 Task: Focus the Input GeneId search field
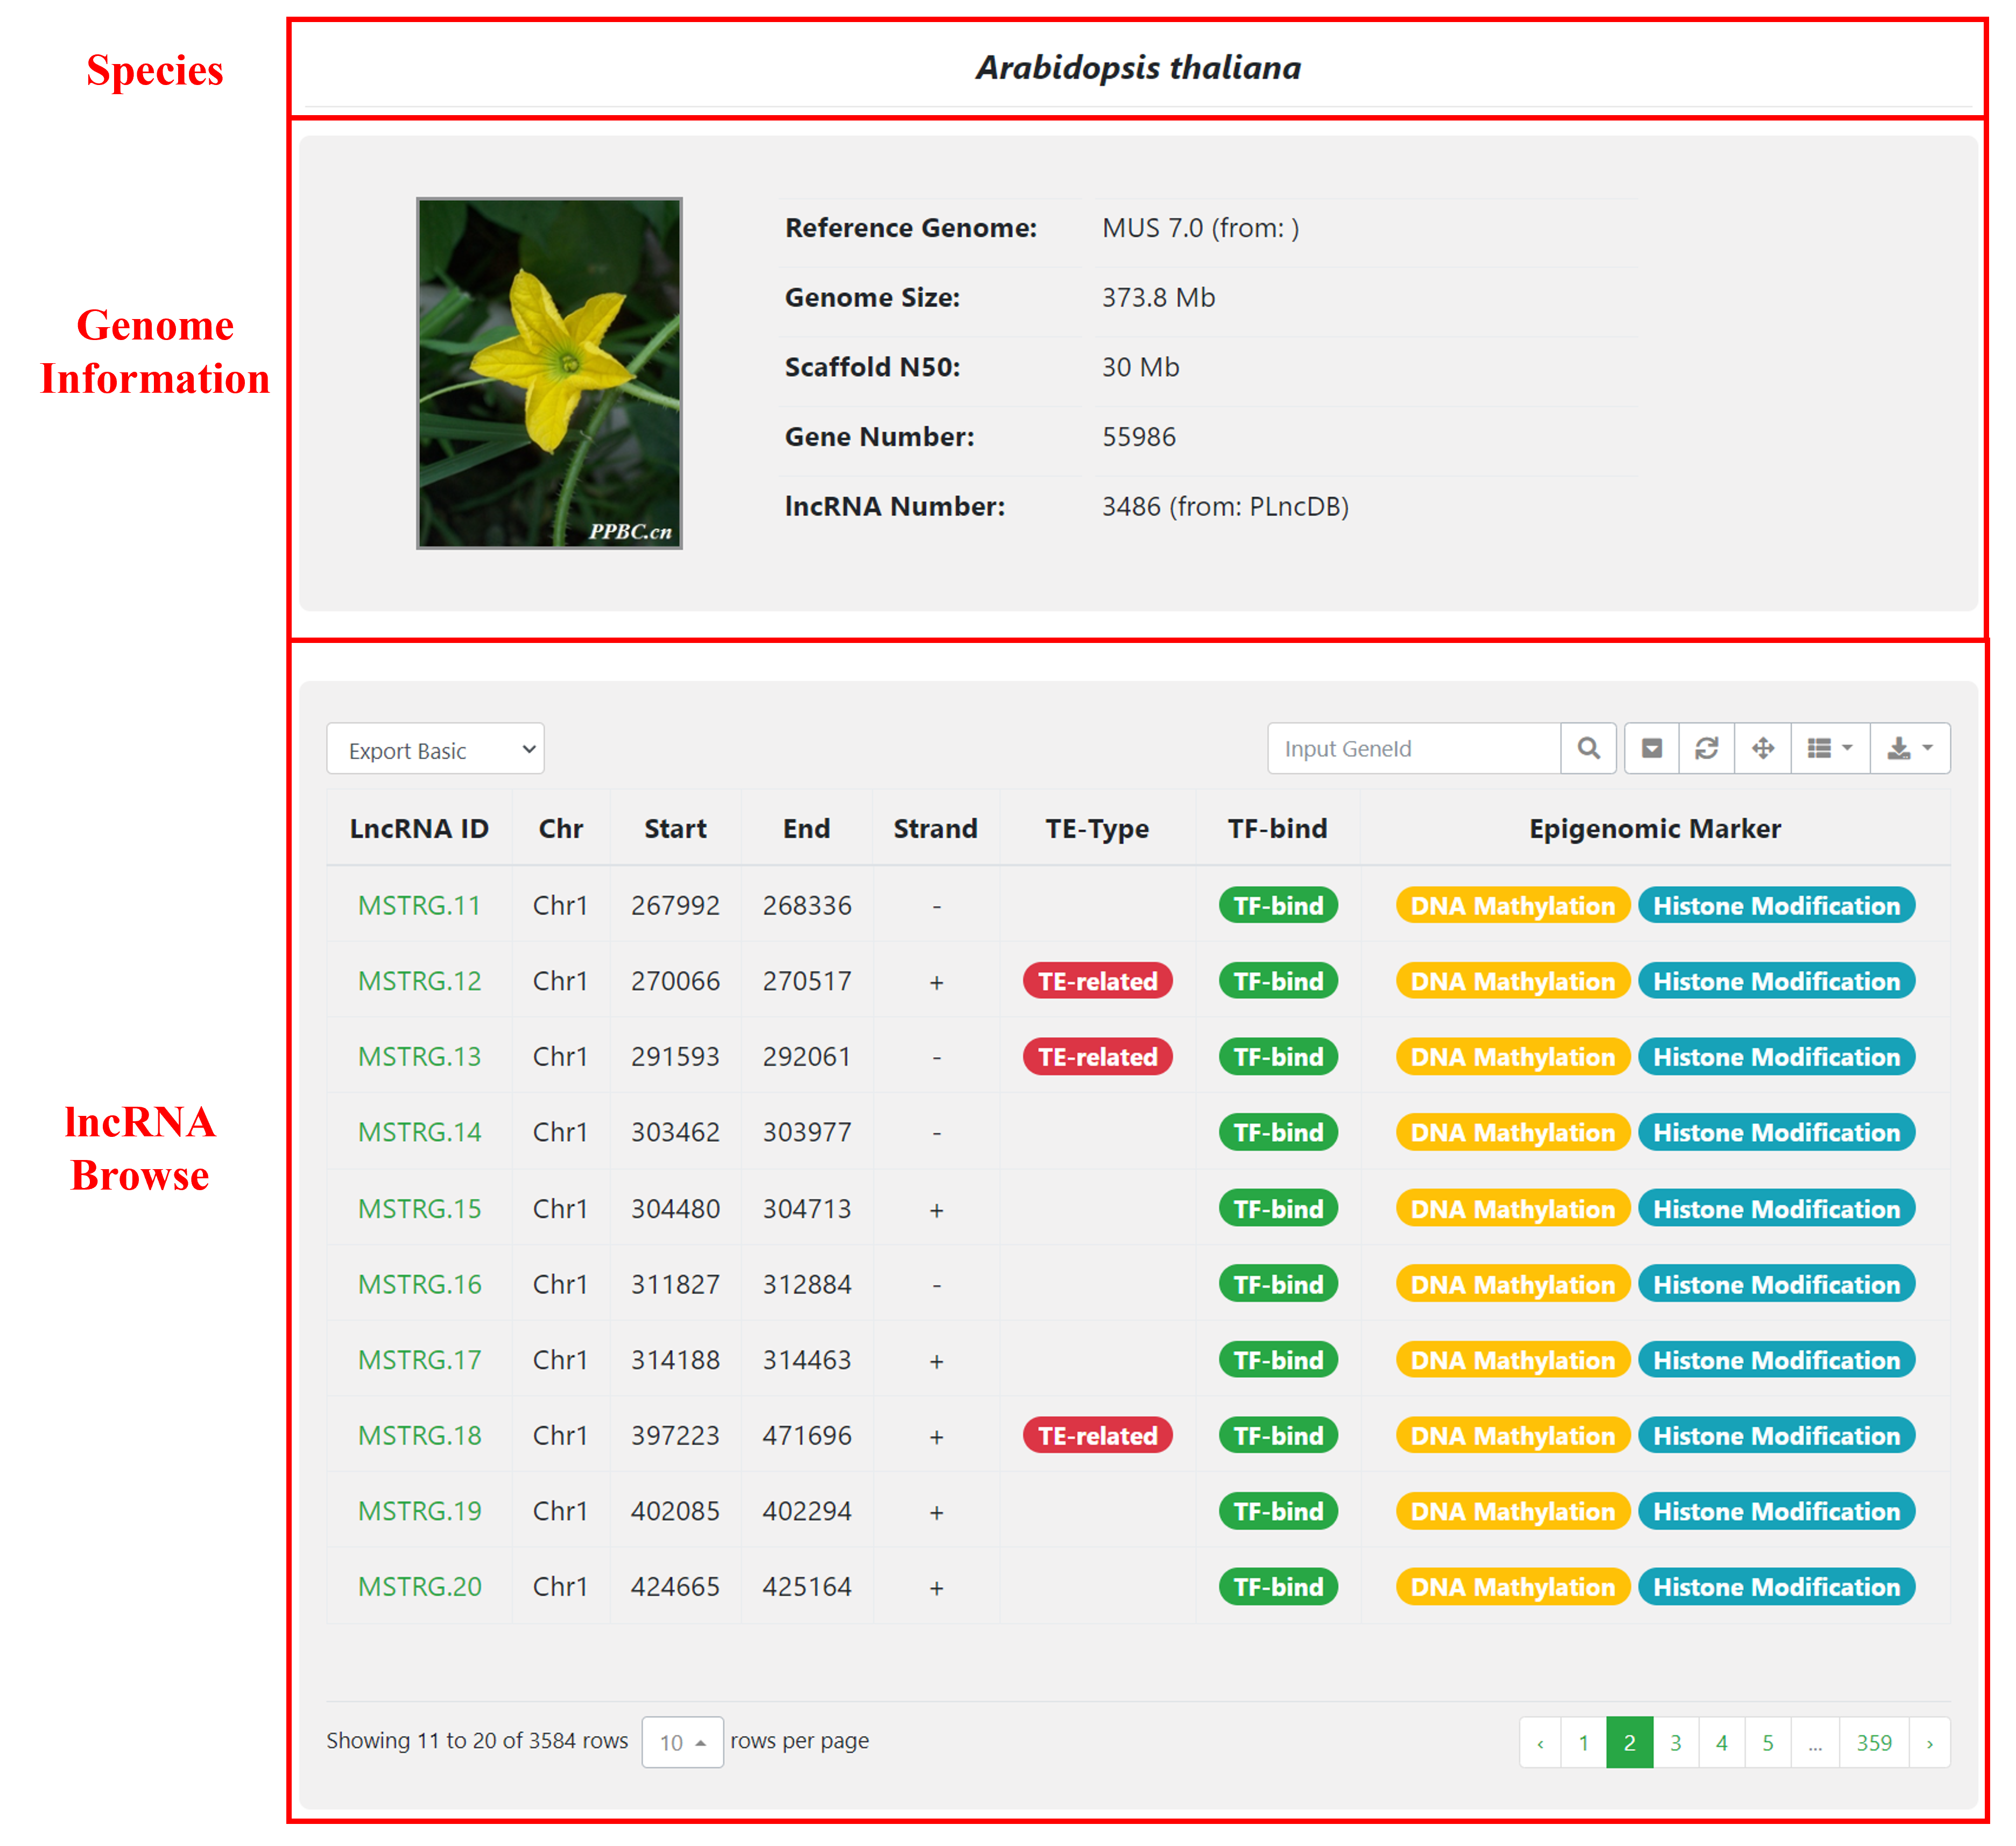click(x=1413, y=748)
